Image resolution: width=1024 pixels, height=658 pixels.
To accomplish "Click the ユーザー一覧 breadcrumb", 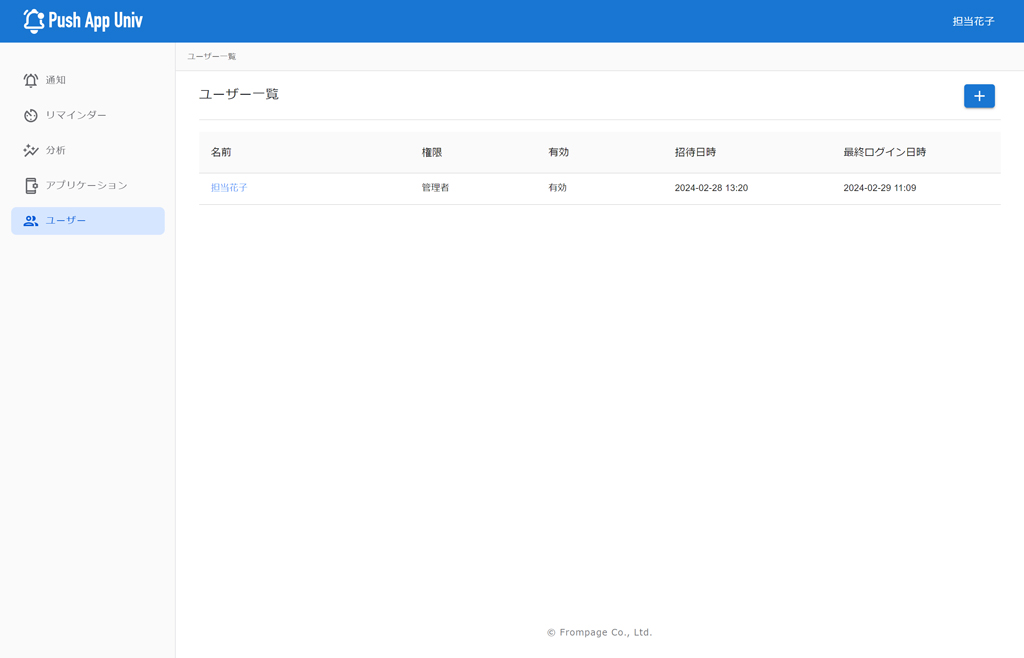I will click(212, 57).
